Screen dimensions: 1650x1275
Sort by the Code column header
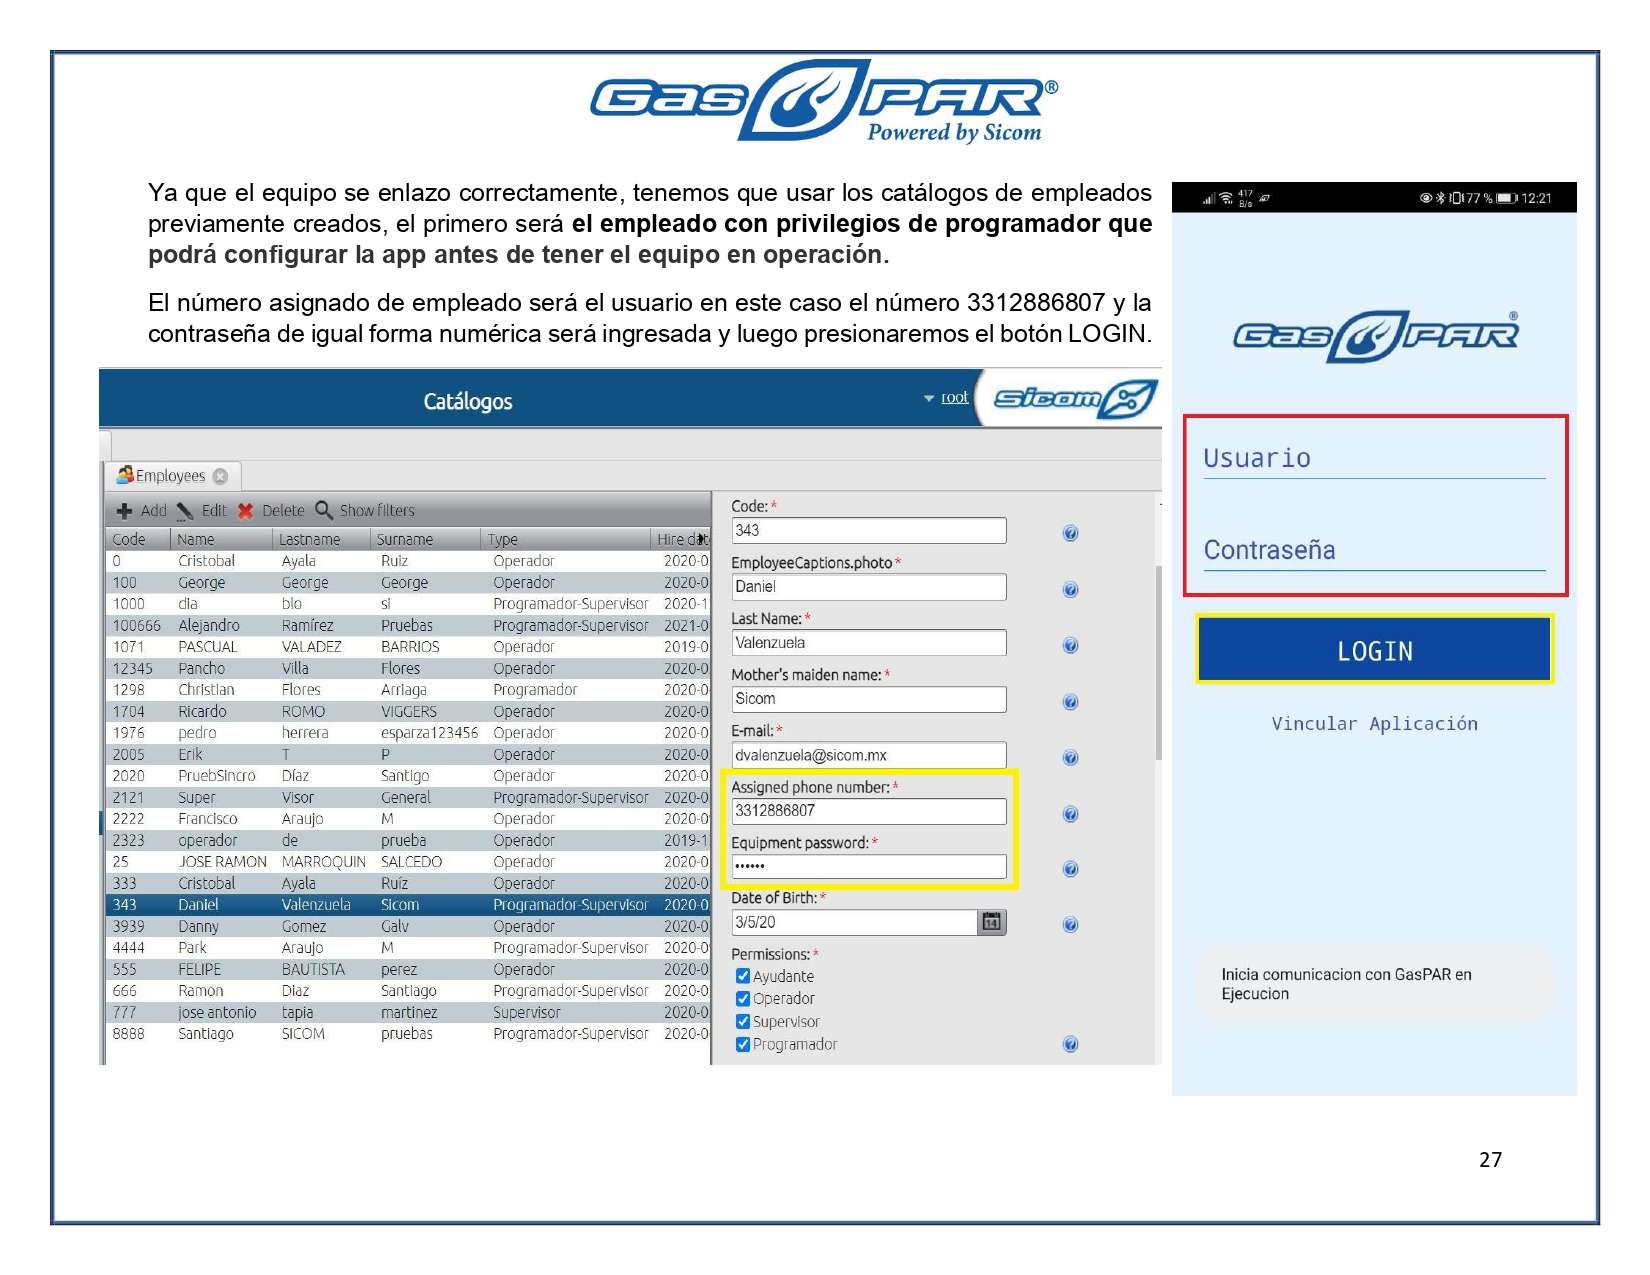click(x=138, y=540)
